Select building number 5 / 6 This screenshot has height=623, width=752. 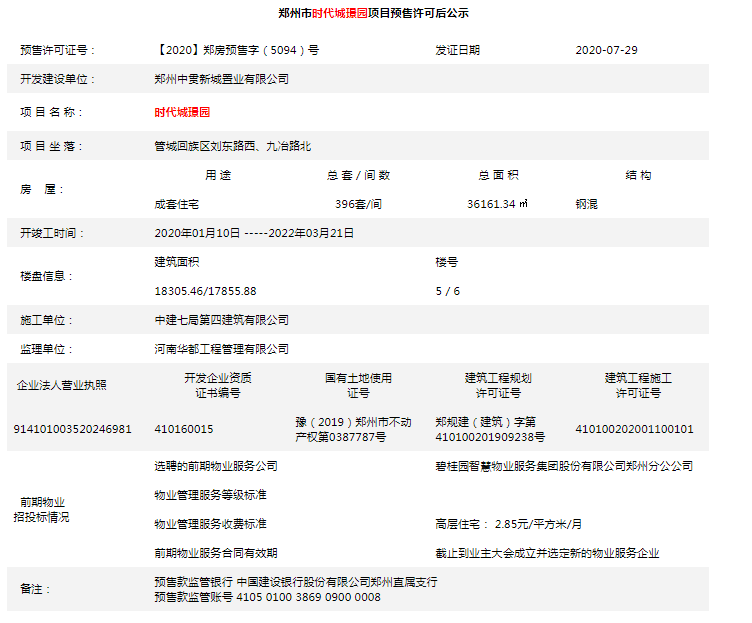point(447,291)
